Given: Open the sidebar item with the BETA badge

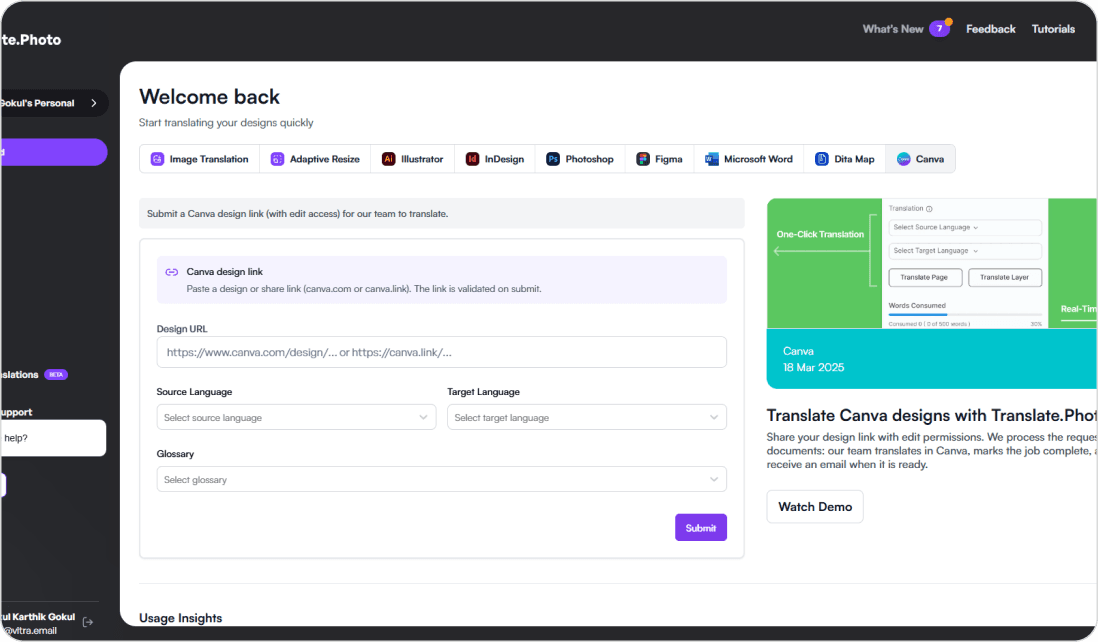Looking at the screenshot, I should pos(34,375).
